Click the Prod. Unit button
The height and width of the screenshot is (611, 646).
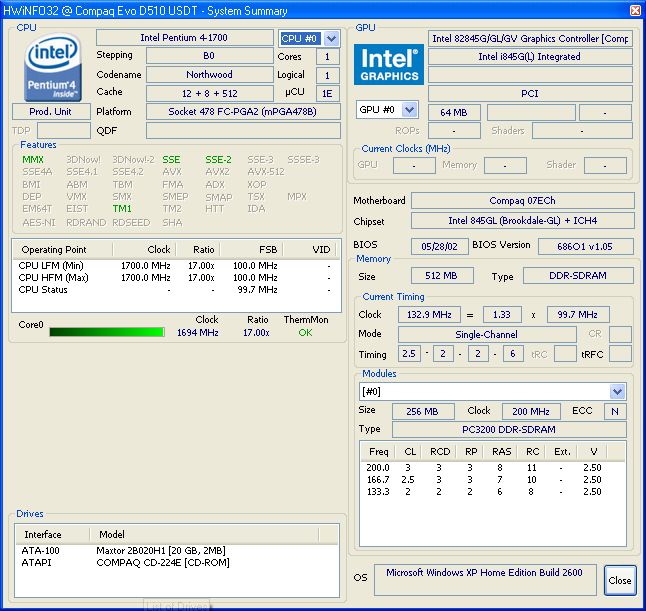pyautogui.click(x=51, y=111)
